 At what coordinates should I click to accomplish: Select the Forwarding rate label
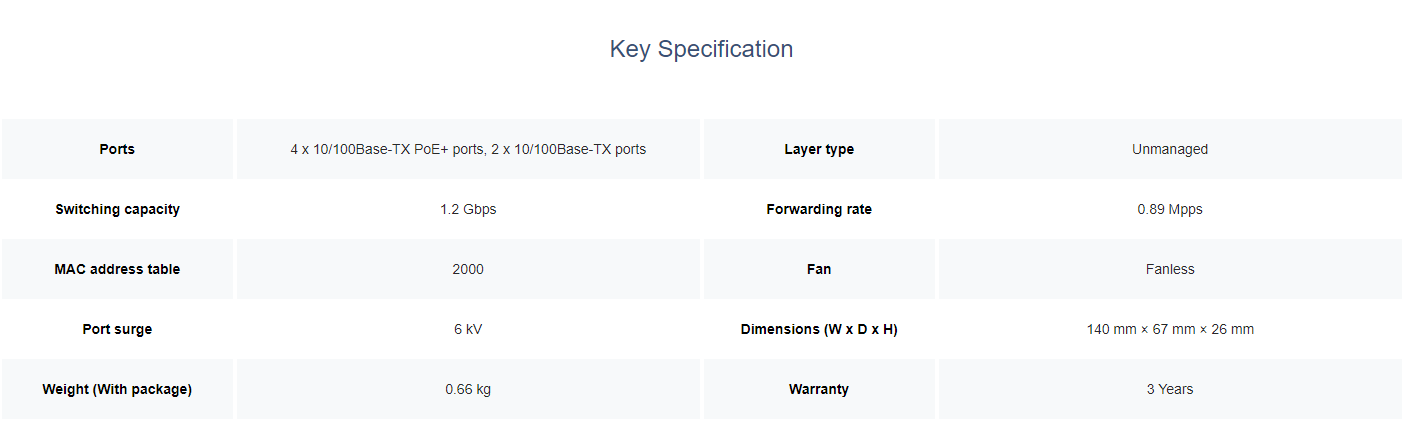click(819, 209)
